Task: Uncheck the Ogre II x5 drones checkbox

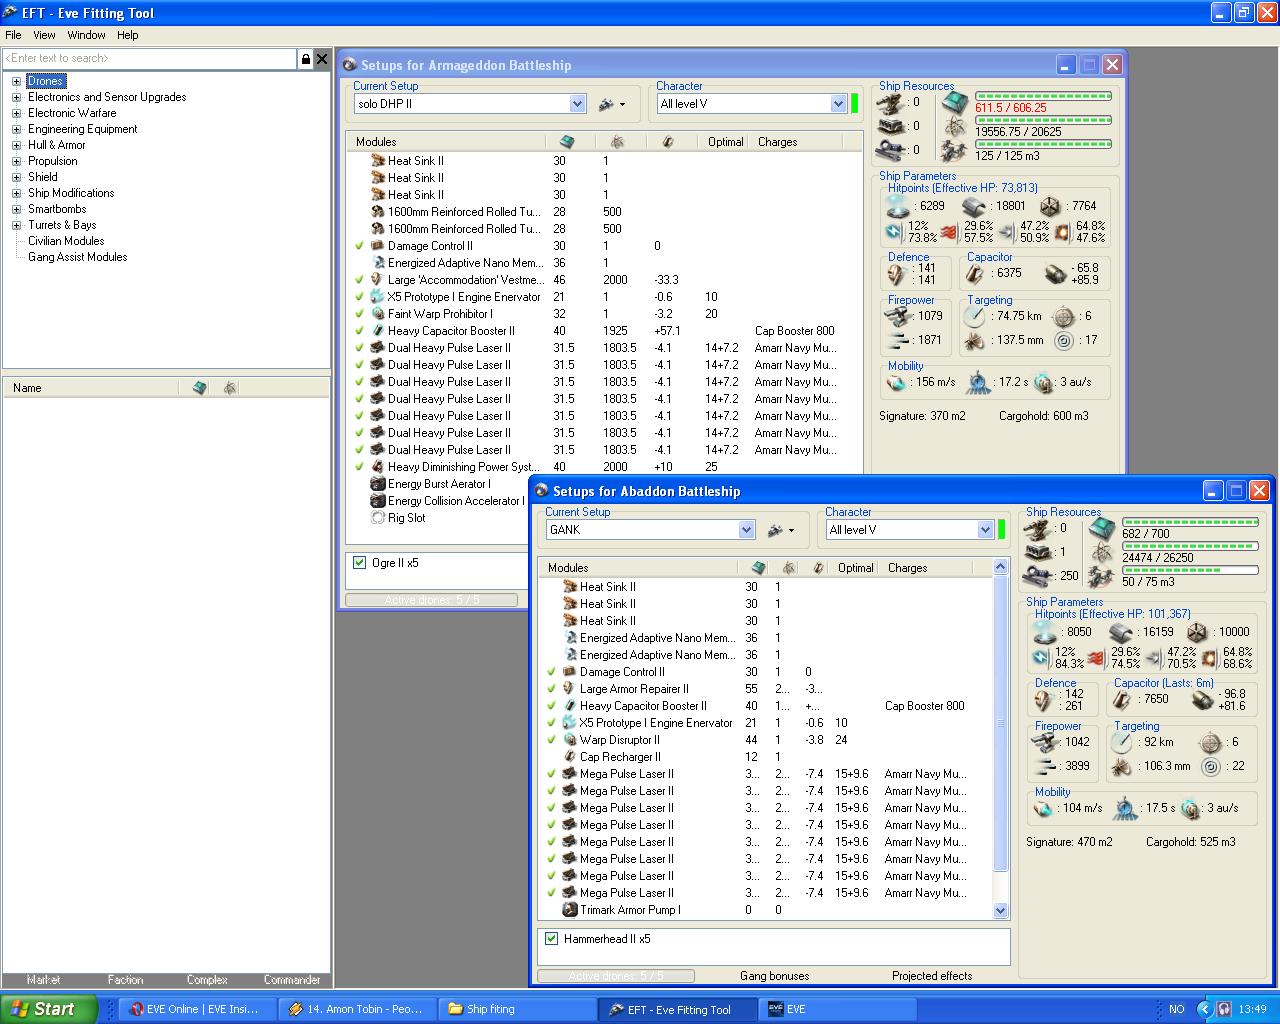Action: pyautogui.click(x=360, y=563)
